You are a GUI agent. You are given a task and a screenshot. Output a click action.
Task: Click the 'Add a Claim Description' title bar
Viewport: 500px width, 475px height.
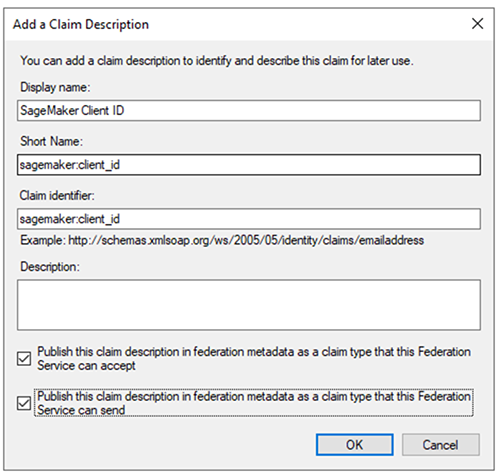click(x=81, y=24)
